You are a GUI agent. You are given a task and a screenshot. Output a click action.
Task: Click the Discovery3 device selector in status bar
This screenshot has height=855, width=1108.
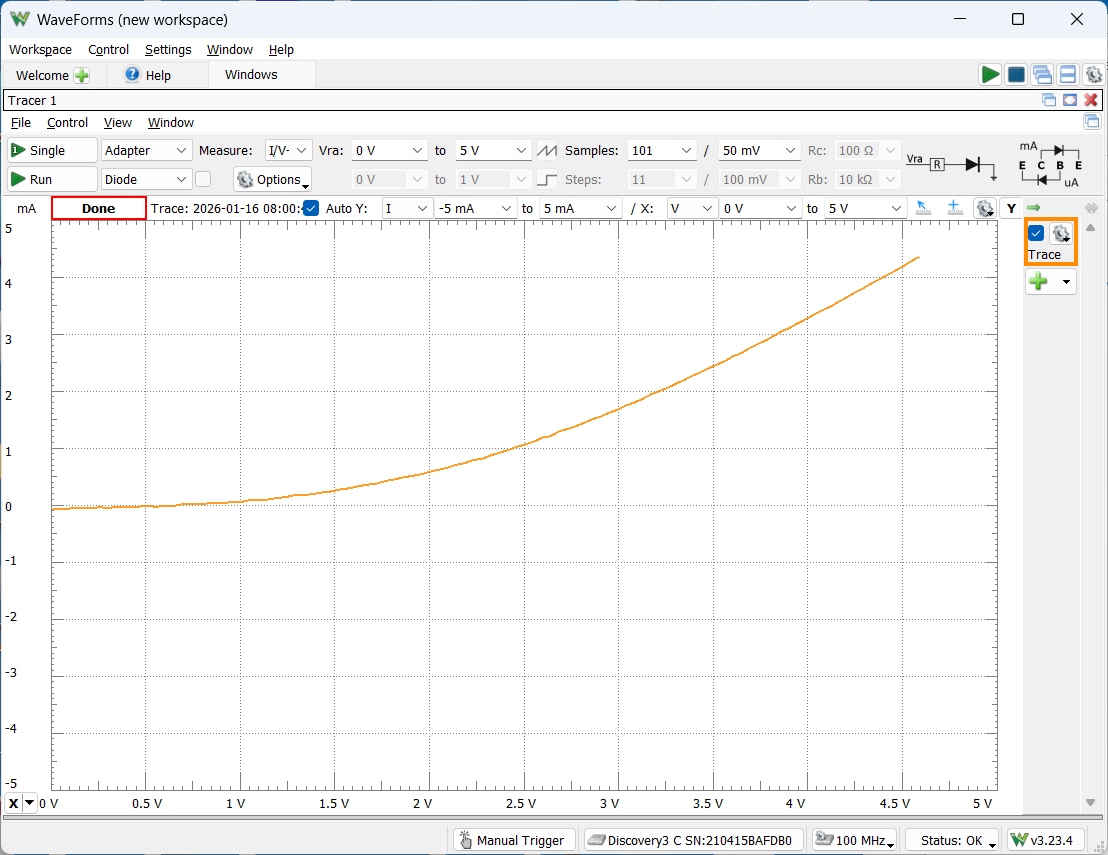pyautogui.click(x=693, y=840)
